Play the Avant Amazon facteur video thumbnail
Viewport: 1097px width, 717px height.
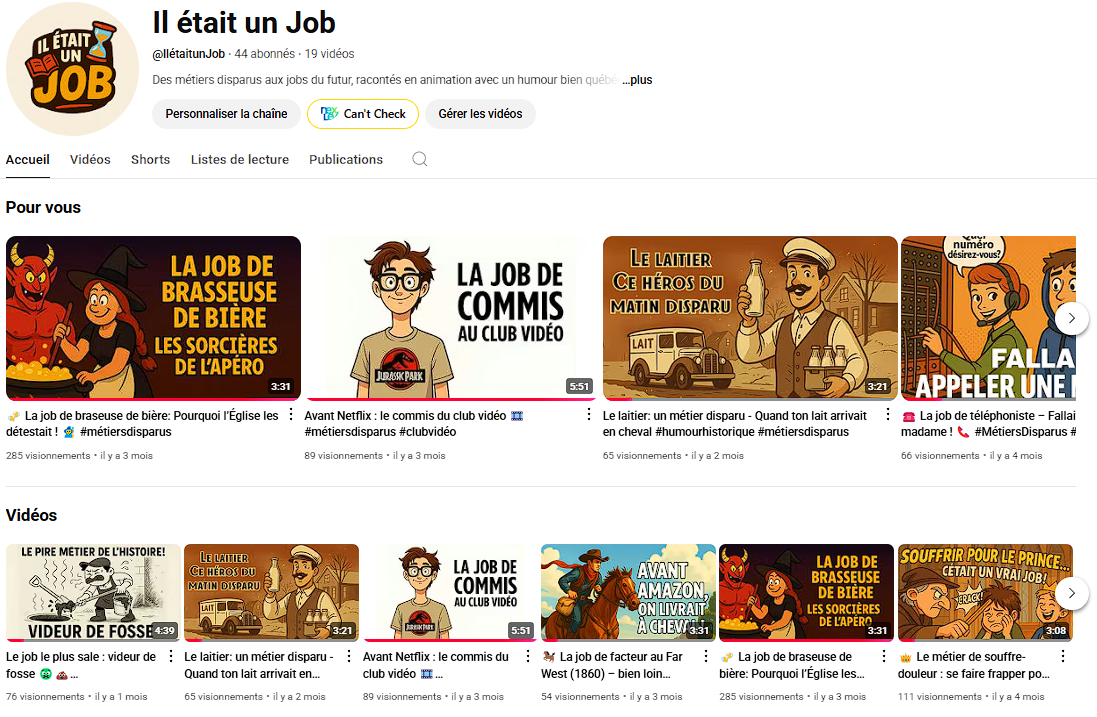click(x=628, y=592)
